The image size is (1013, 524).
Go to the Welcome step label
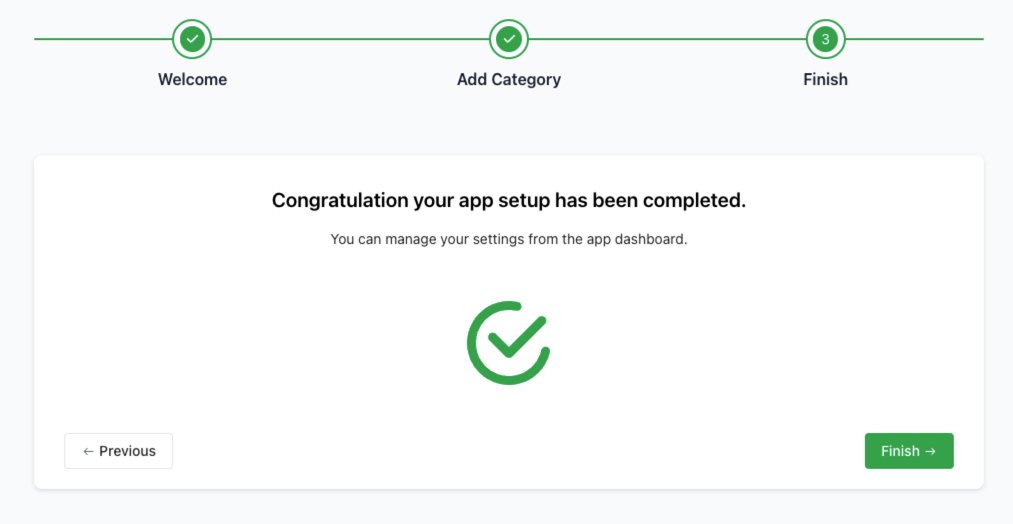[192, 79]
